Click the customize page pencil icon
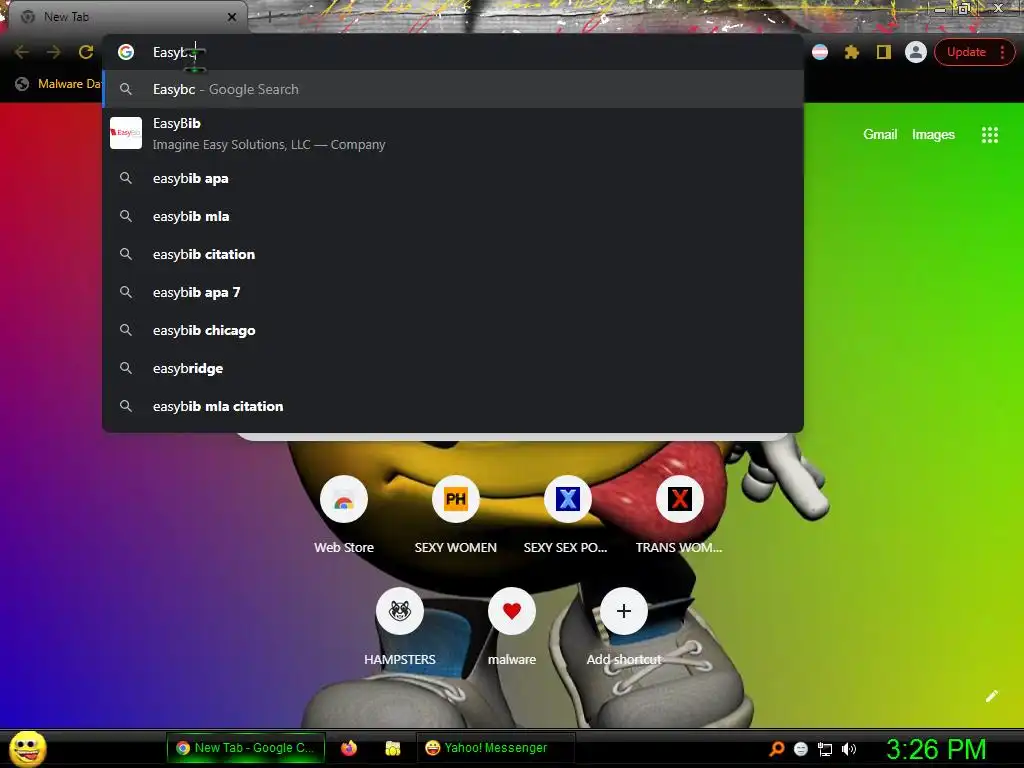 [x=991, y=696]
